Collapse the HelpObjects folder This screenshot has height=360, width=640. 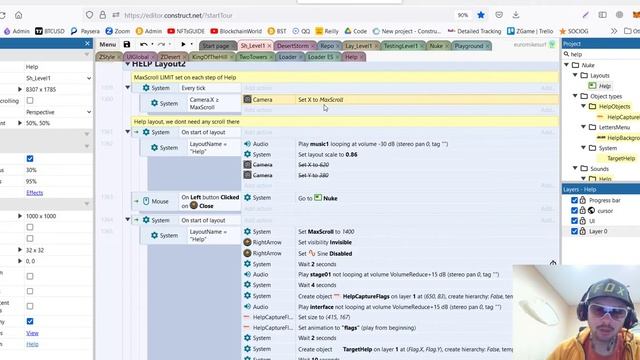point(584,106)
